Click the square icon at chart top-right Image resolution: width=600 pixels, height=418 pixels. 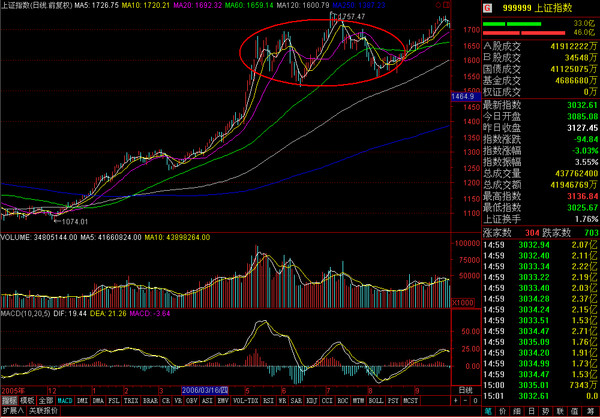(446, 5)
